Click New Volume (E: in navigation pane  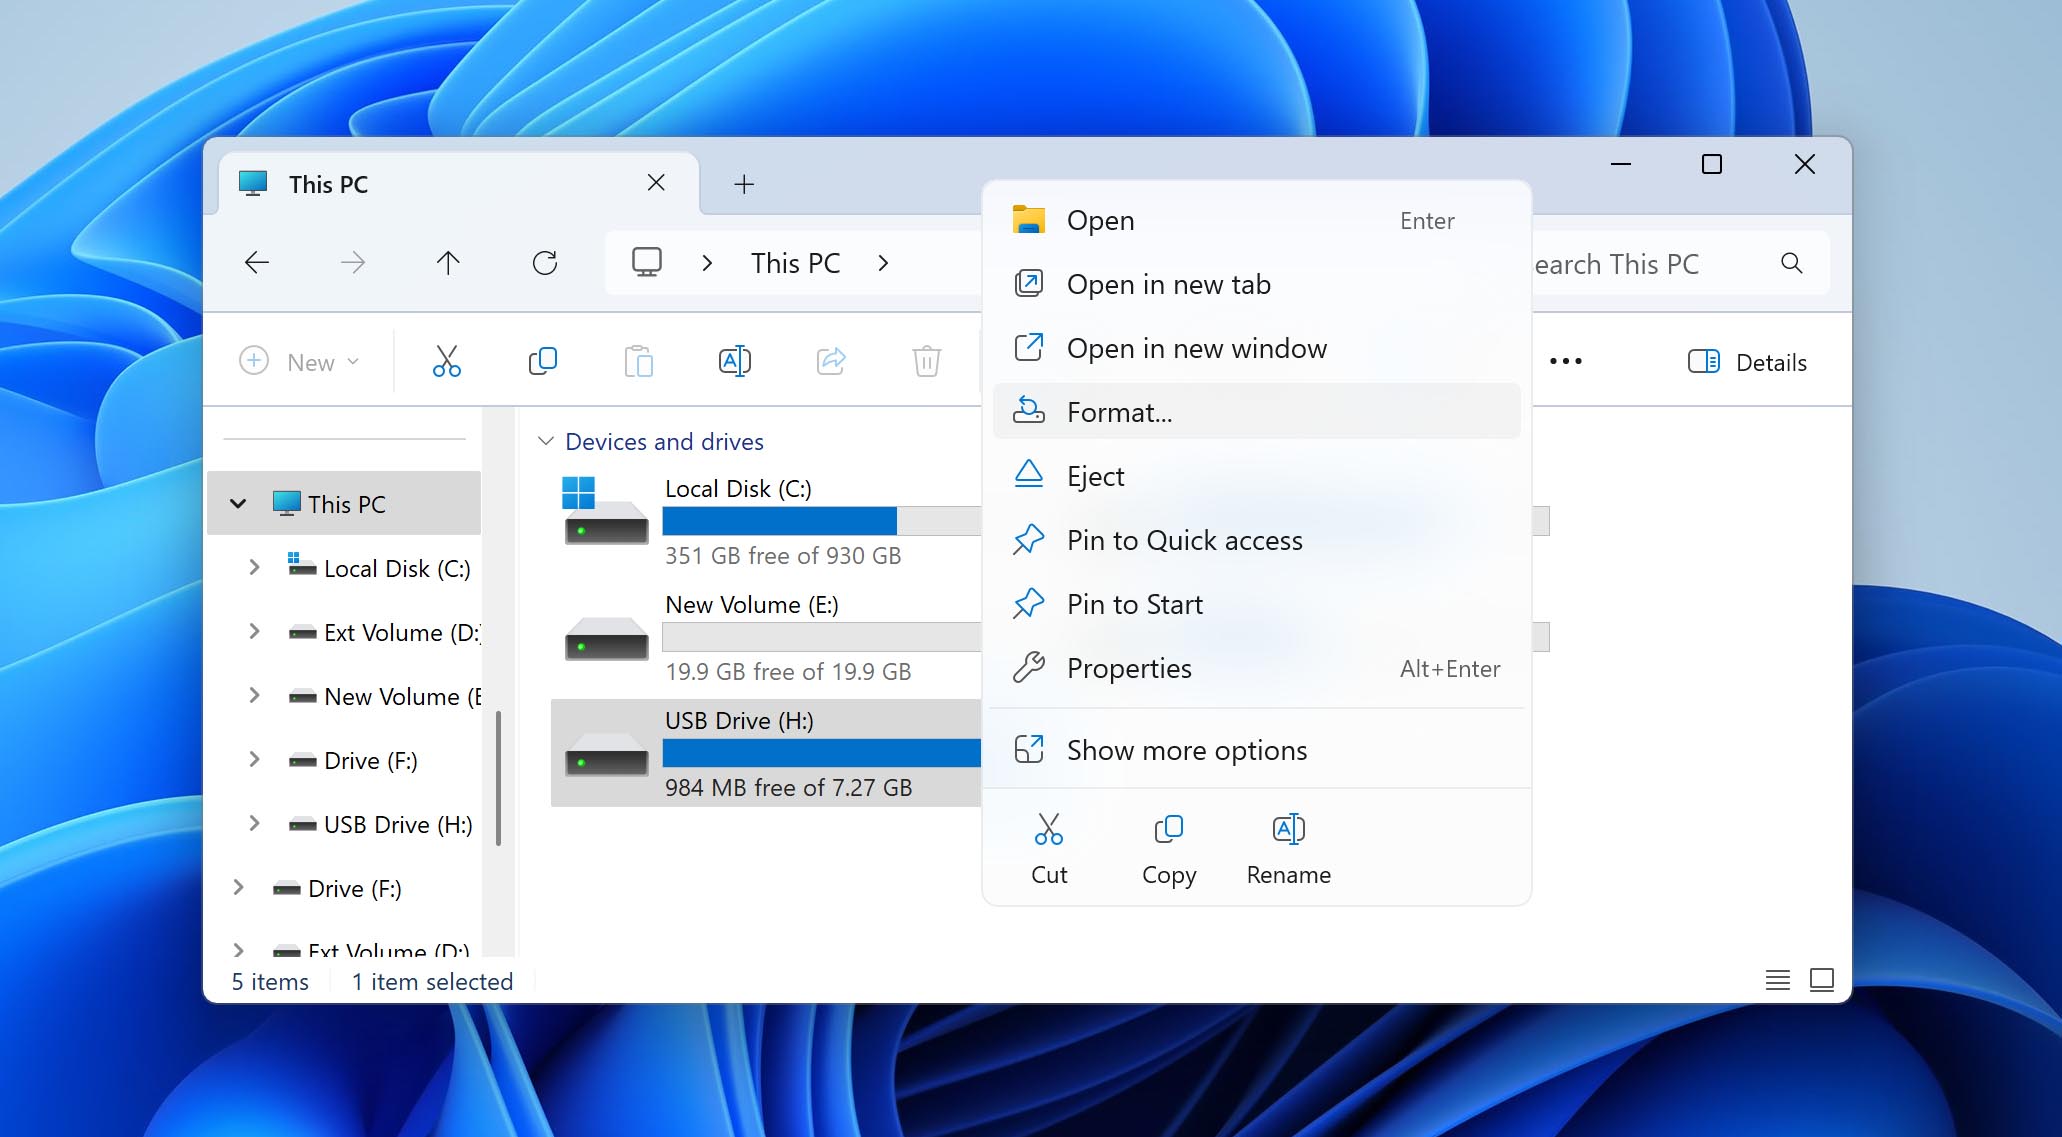[403, 696]
